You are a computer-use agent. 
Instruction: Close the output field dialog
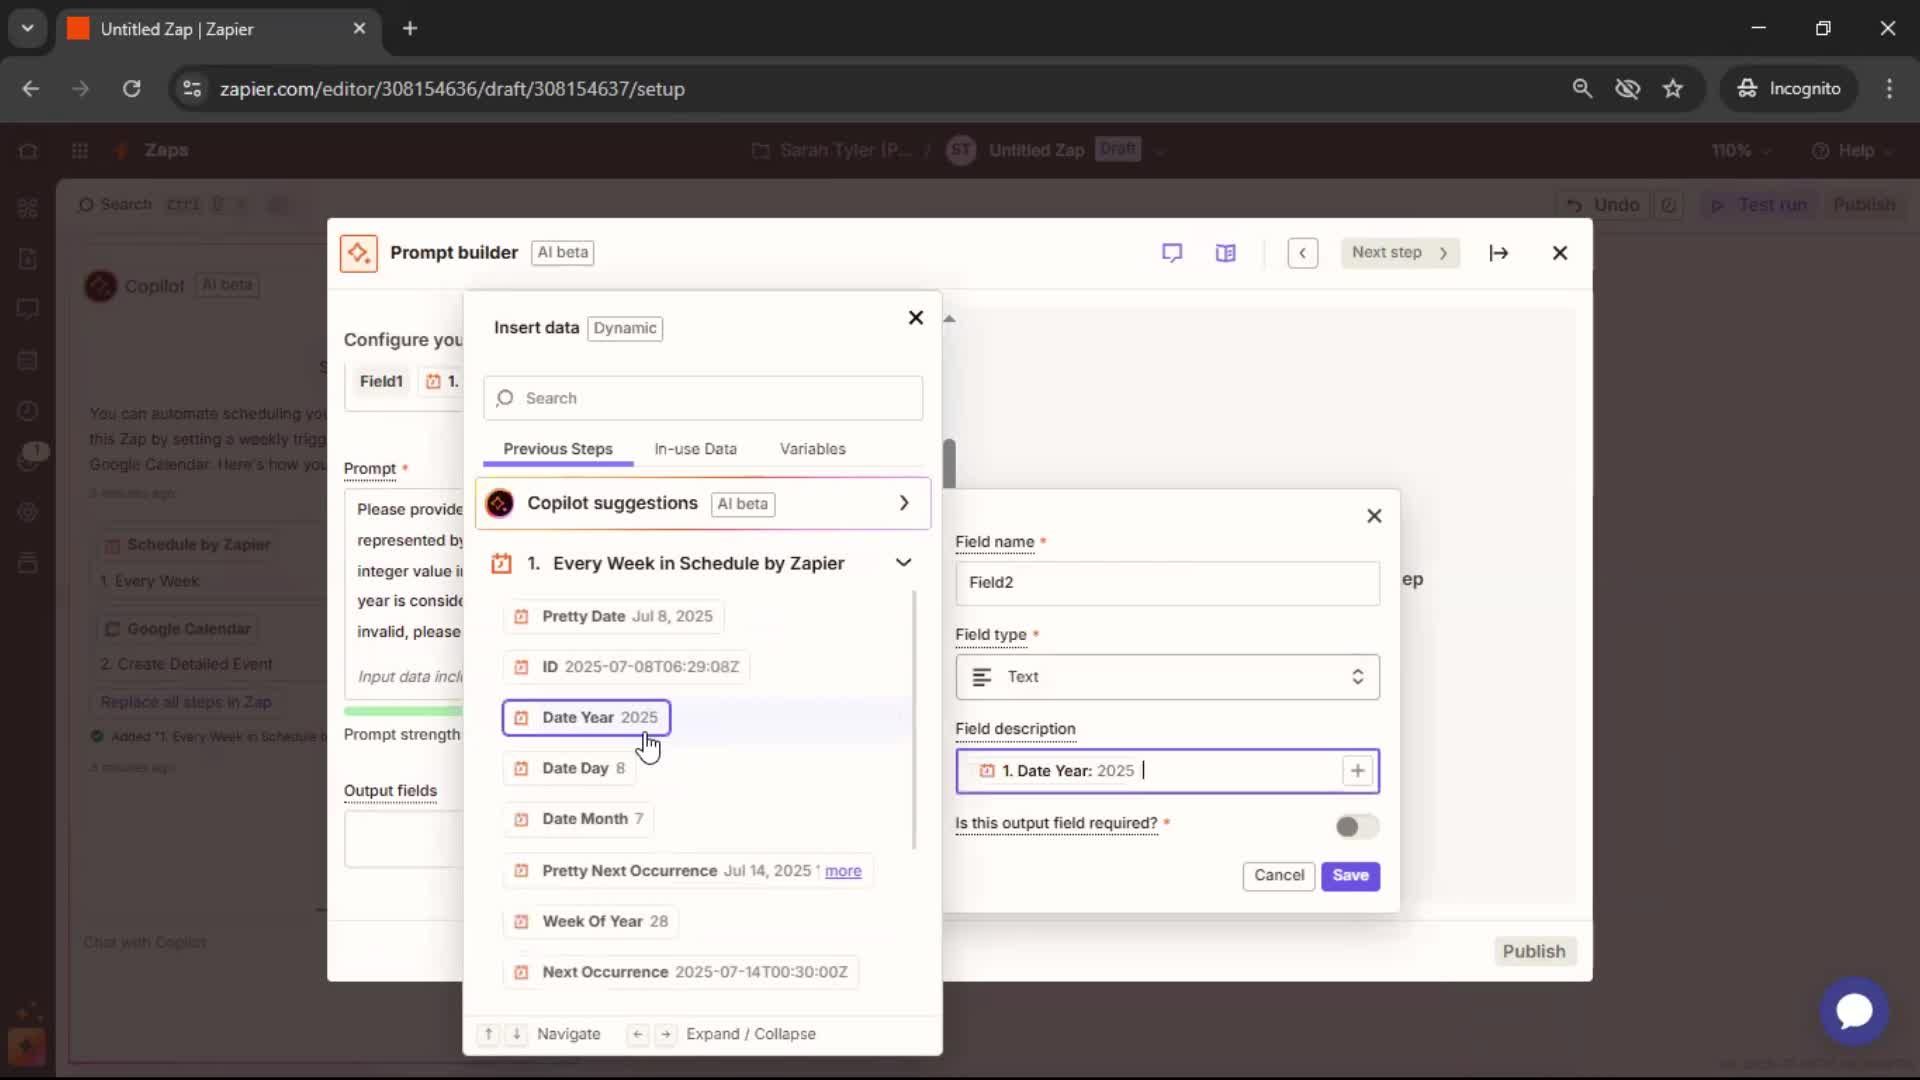(x=1374, y=516)
